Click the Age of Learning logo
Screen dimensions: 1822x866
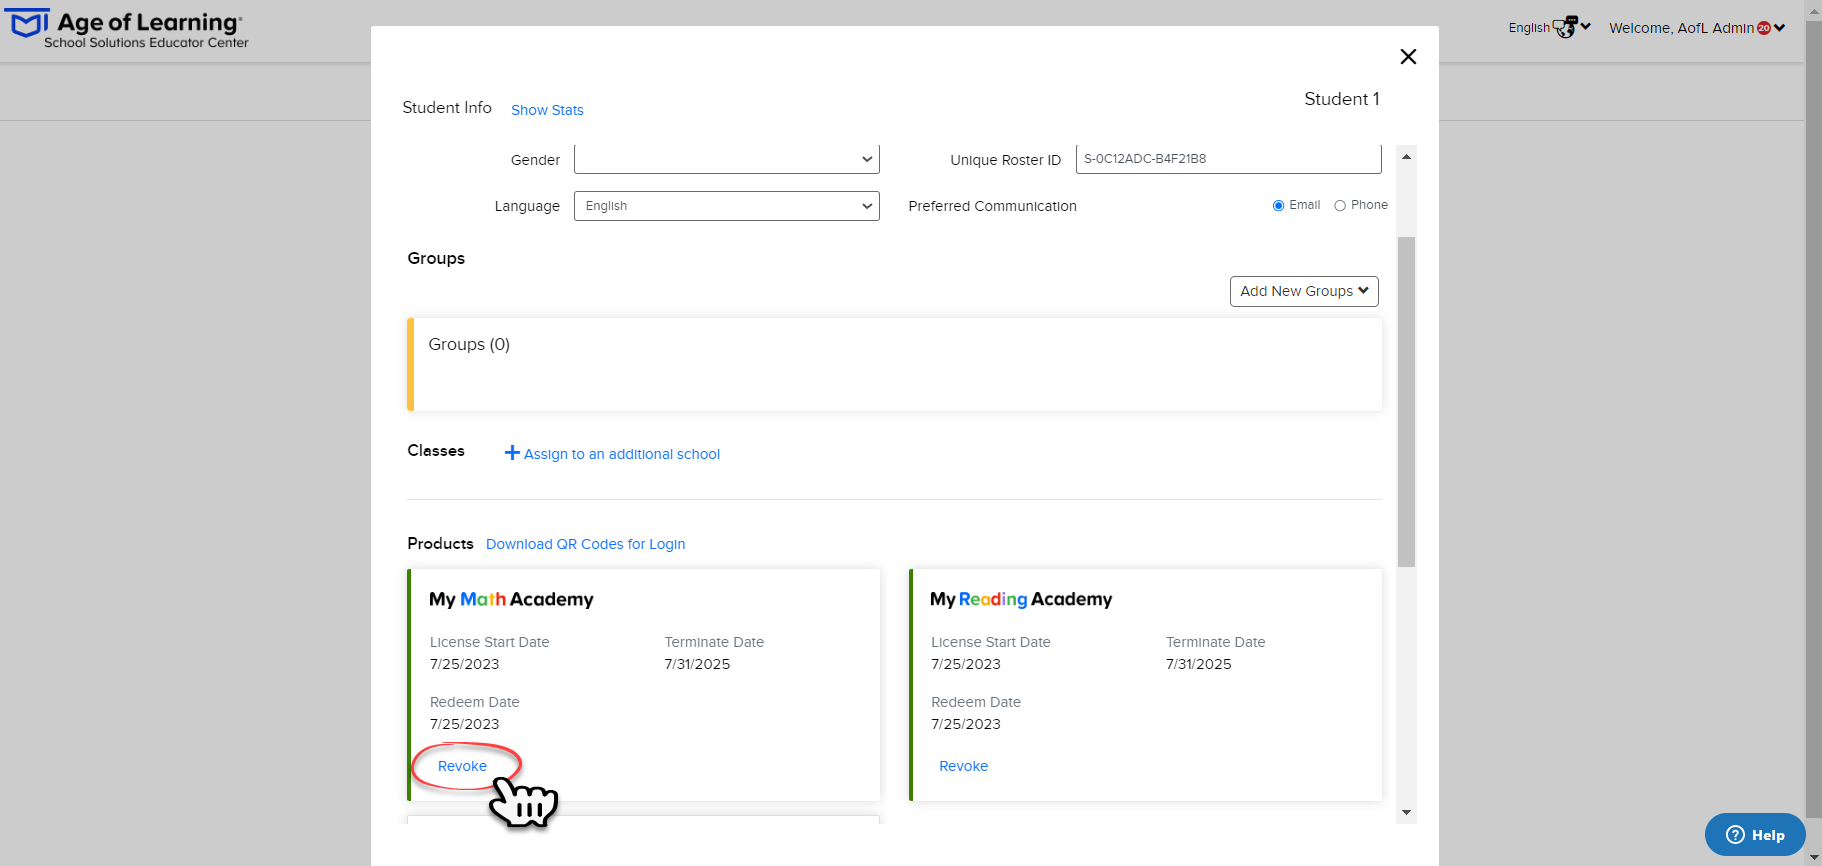127,29
